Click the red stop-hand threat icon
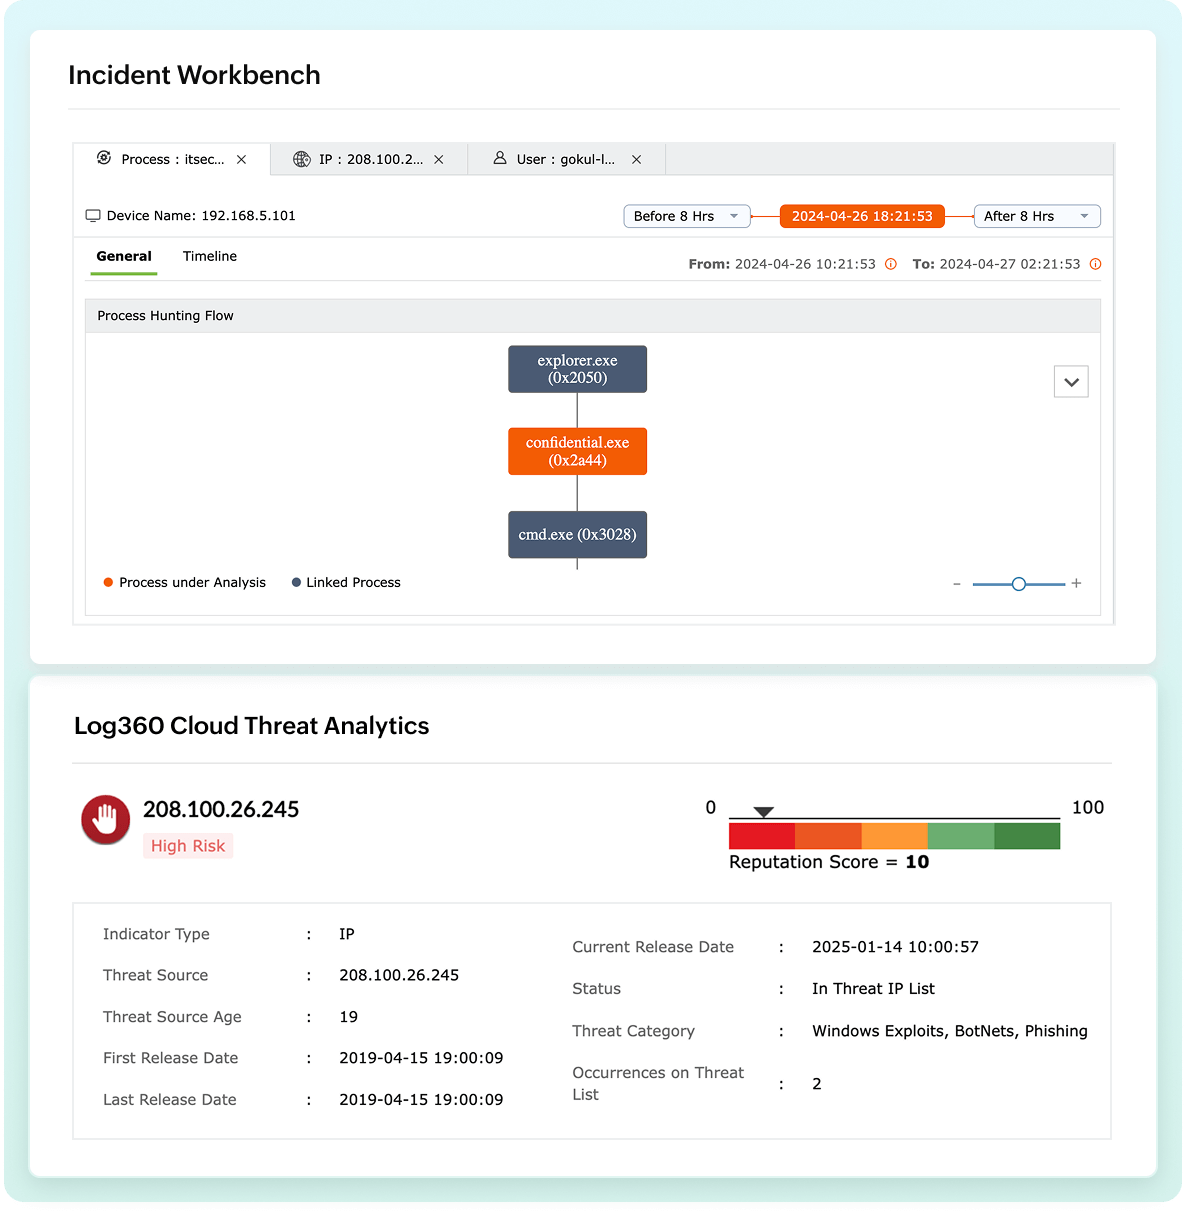Image resolution: width=1186 pixels, height=1214 pixels. pos(106,820)
